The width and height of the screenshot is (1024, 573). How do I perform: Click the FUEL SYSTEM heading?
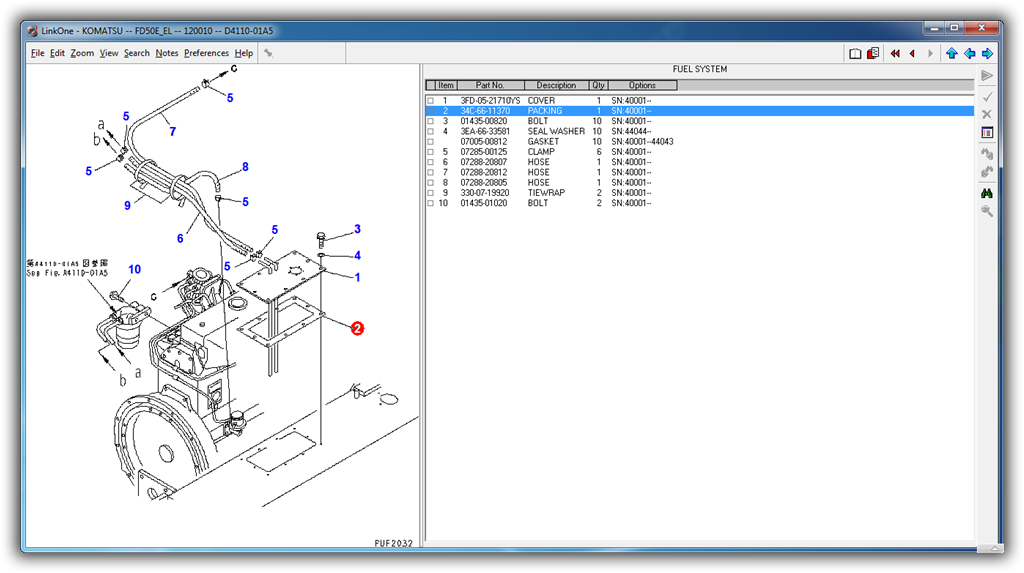[x=699, y=69]
